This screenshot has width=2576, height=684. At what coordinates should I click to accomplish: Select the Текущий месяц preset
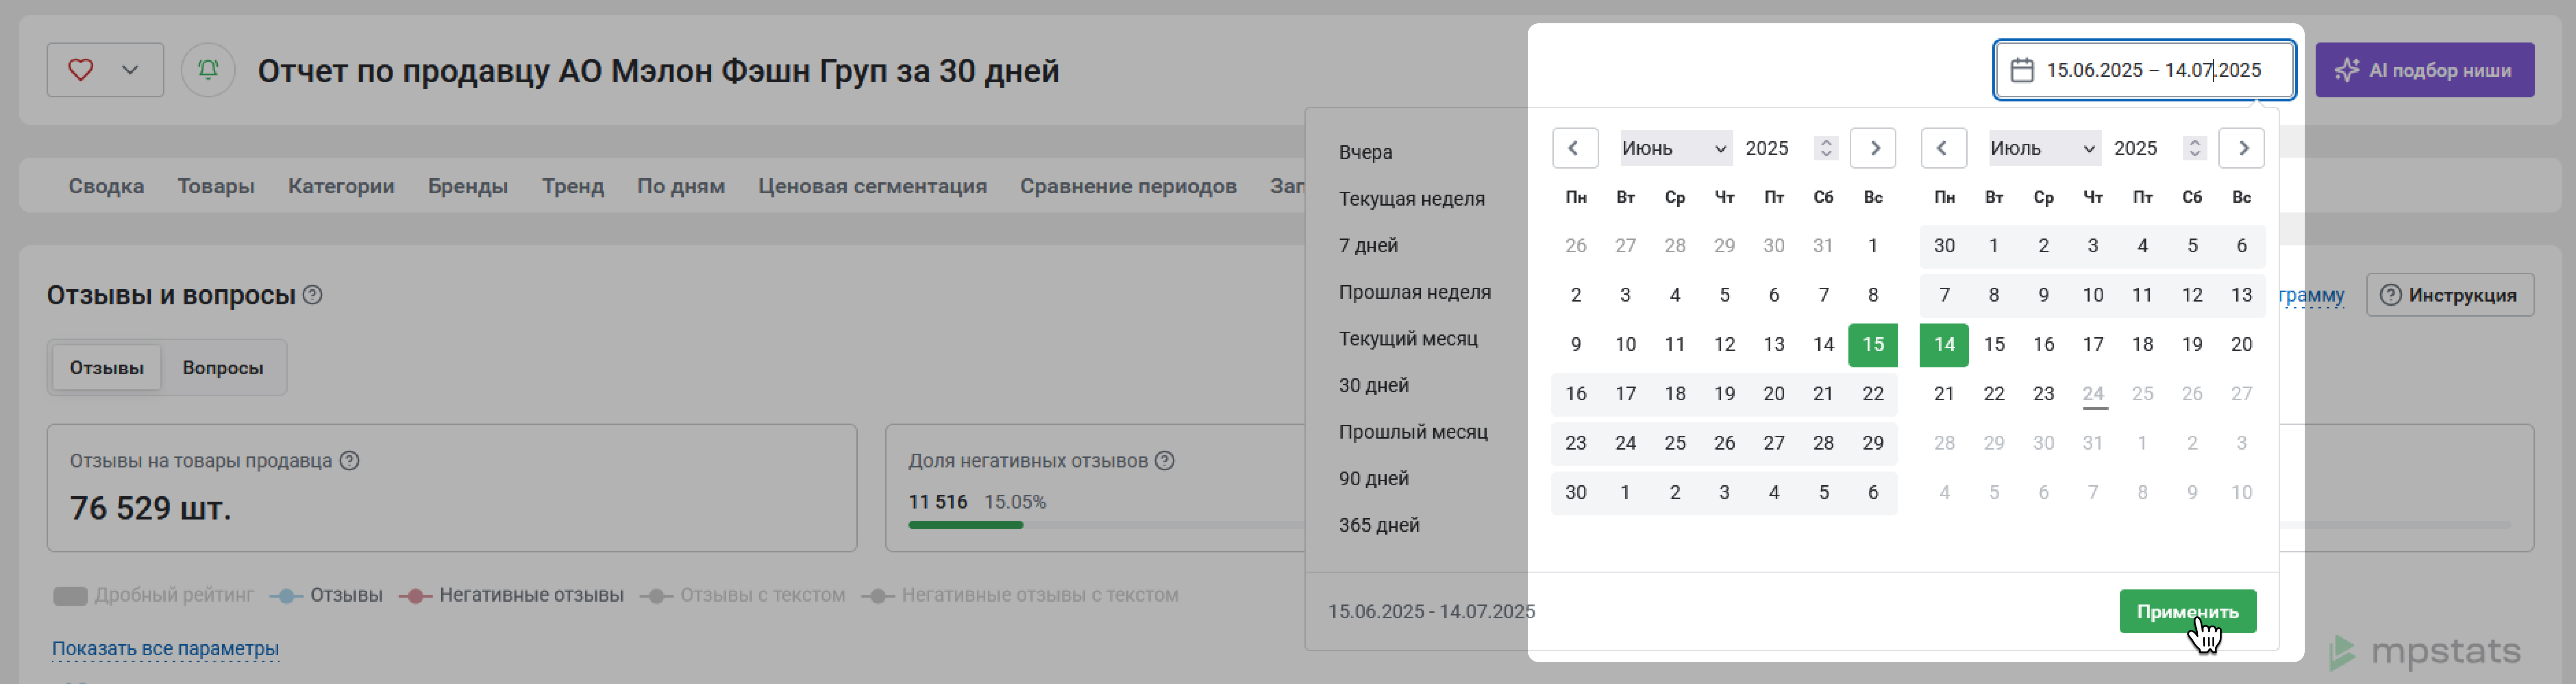(1408, 339)
